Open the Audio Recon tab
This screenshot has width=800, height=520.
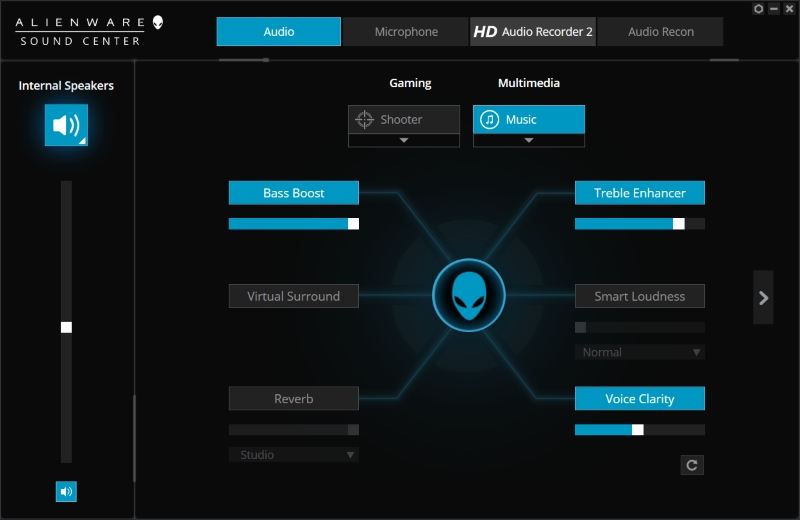660,32
